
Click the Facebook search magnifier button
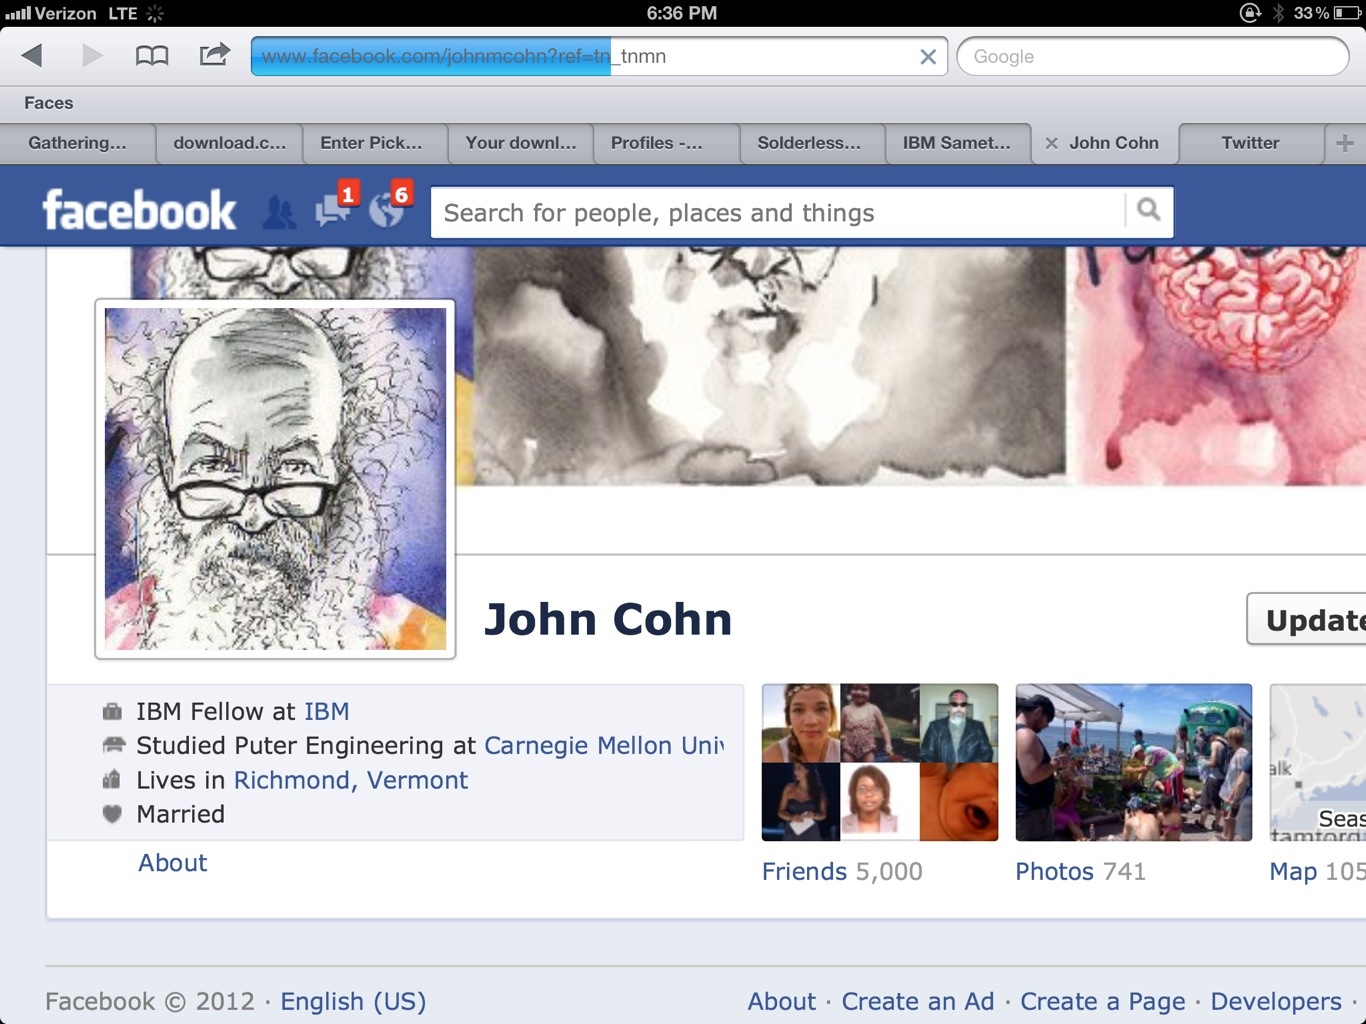click(1149, 211)
